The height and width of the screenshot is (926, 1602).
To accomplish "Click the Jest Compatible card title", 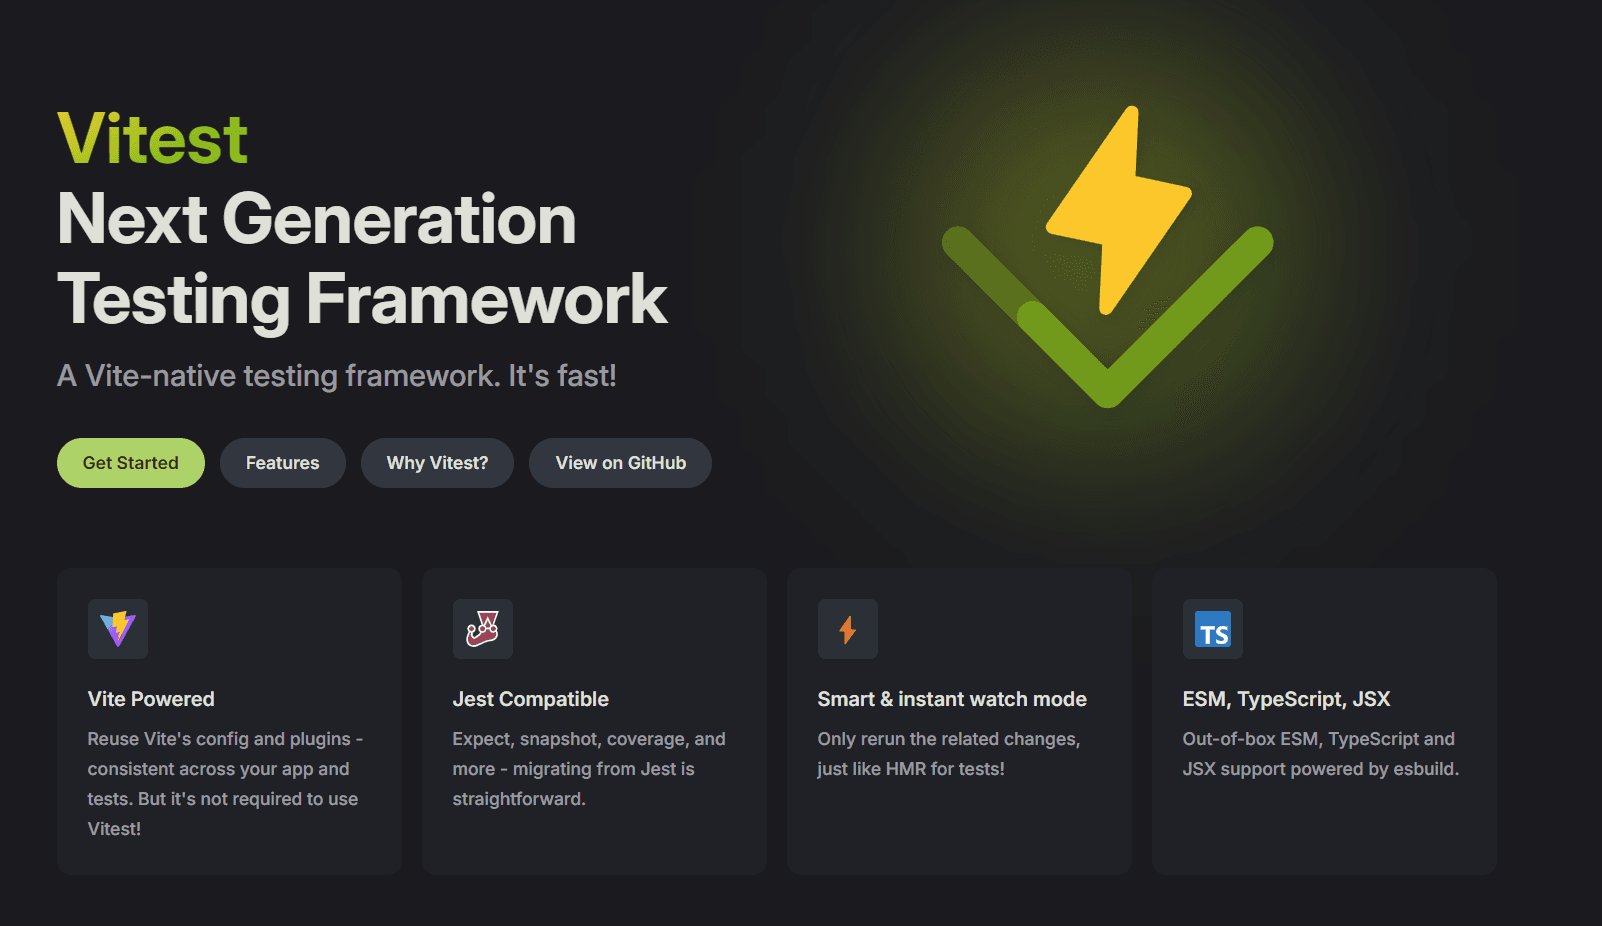I will [x=530, y=699].
